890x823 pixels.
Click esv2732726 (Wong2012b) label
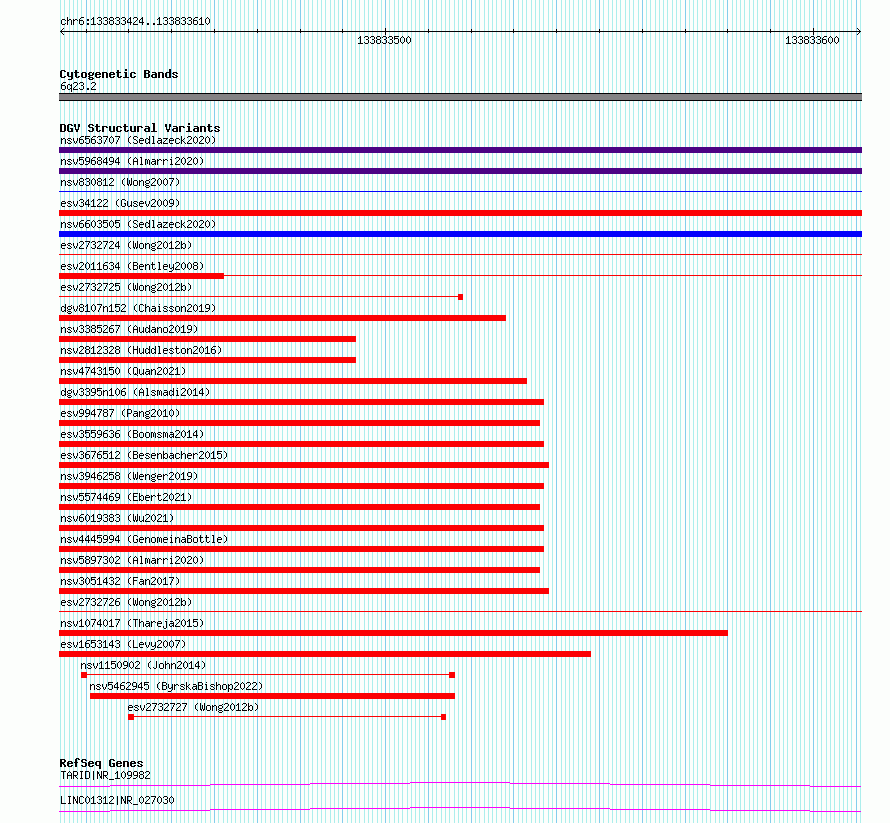pyautogui.click(x=126, y=602)
